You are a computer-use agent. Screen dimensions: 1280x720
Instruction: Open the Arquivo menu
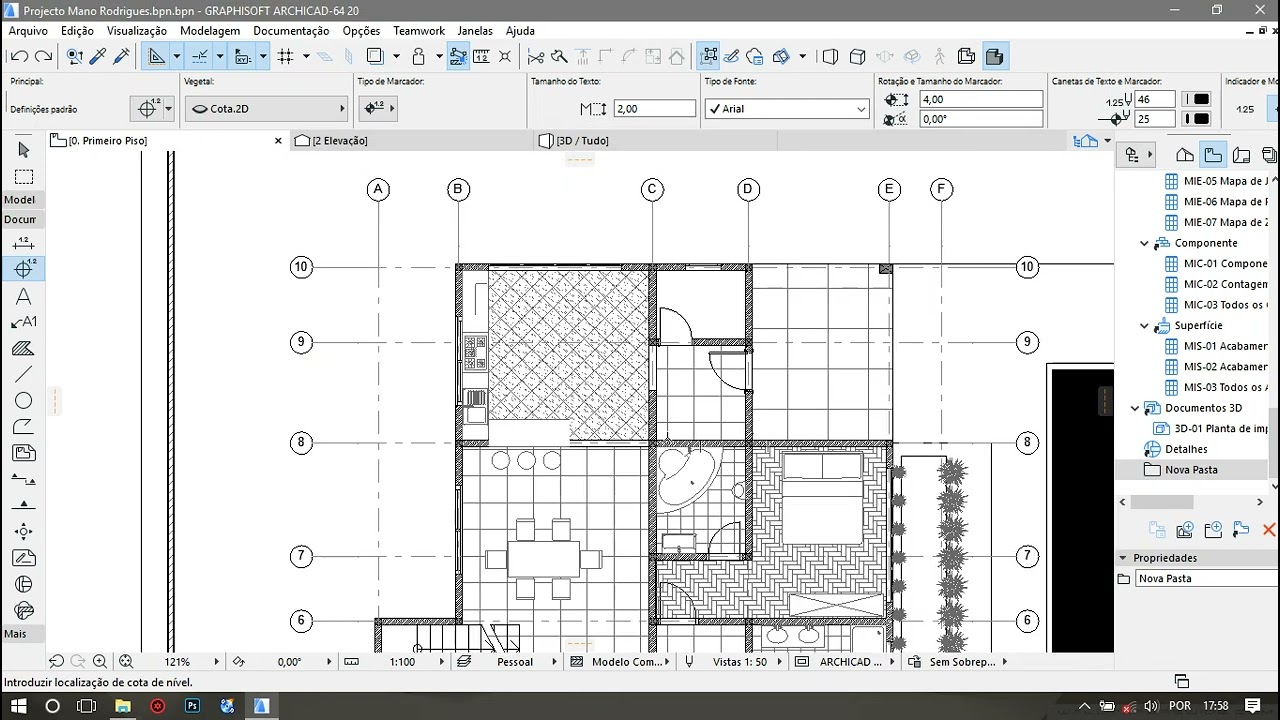[x=28, y=31]
